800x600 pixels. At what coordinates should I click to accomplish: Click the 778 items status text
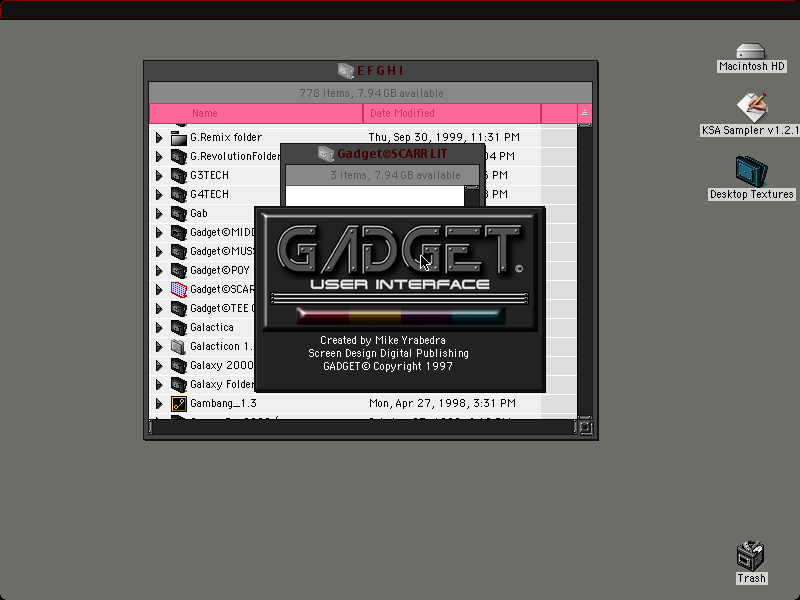(x=371, y=93)
